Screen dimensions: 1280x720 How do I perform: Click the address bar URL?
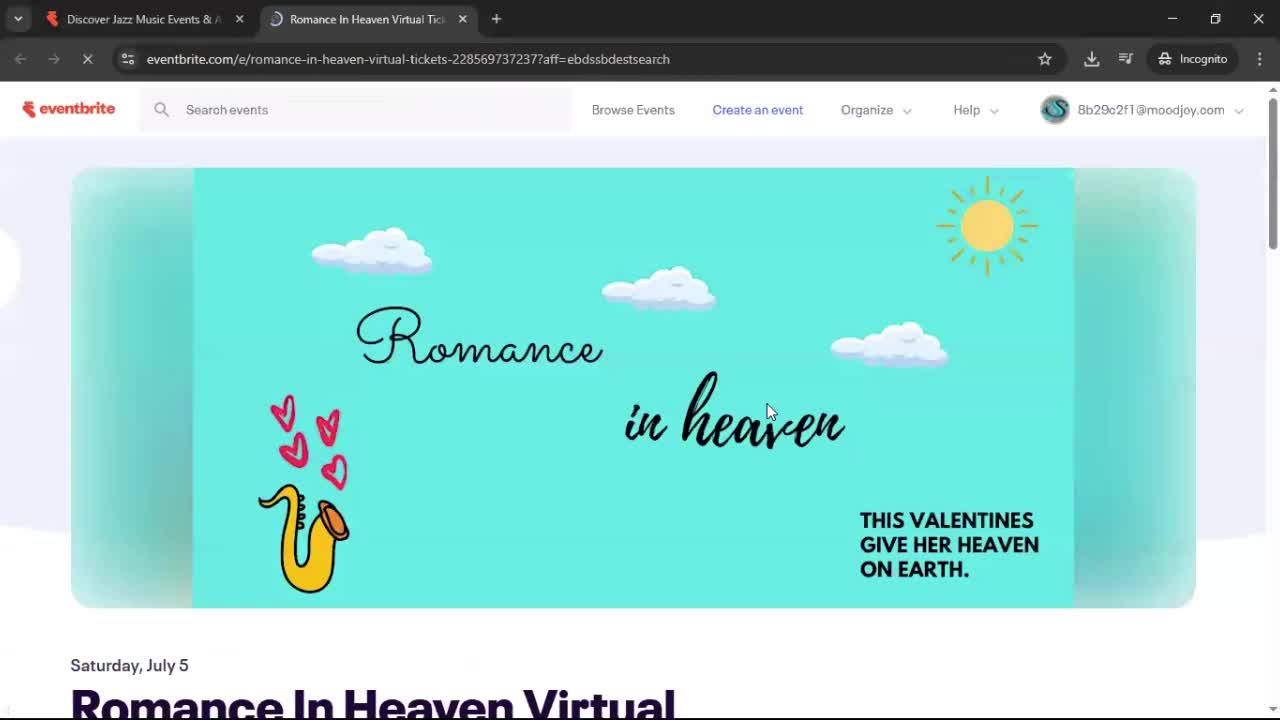(408, 59)
